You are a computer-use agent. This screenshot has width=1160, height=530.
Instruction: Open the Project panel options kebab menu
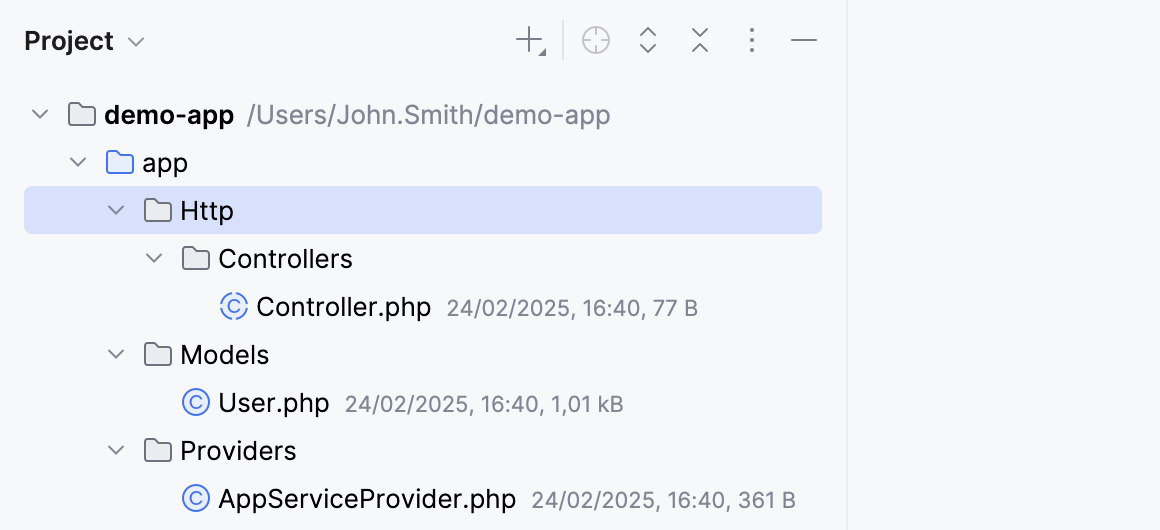tap(752, 41)
